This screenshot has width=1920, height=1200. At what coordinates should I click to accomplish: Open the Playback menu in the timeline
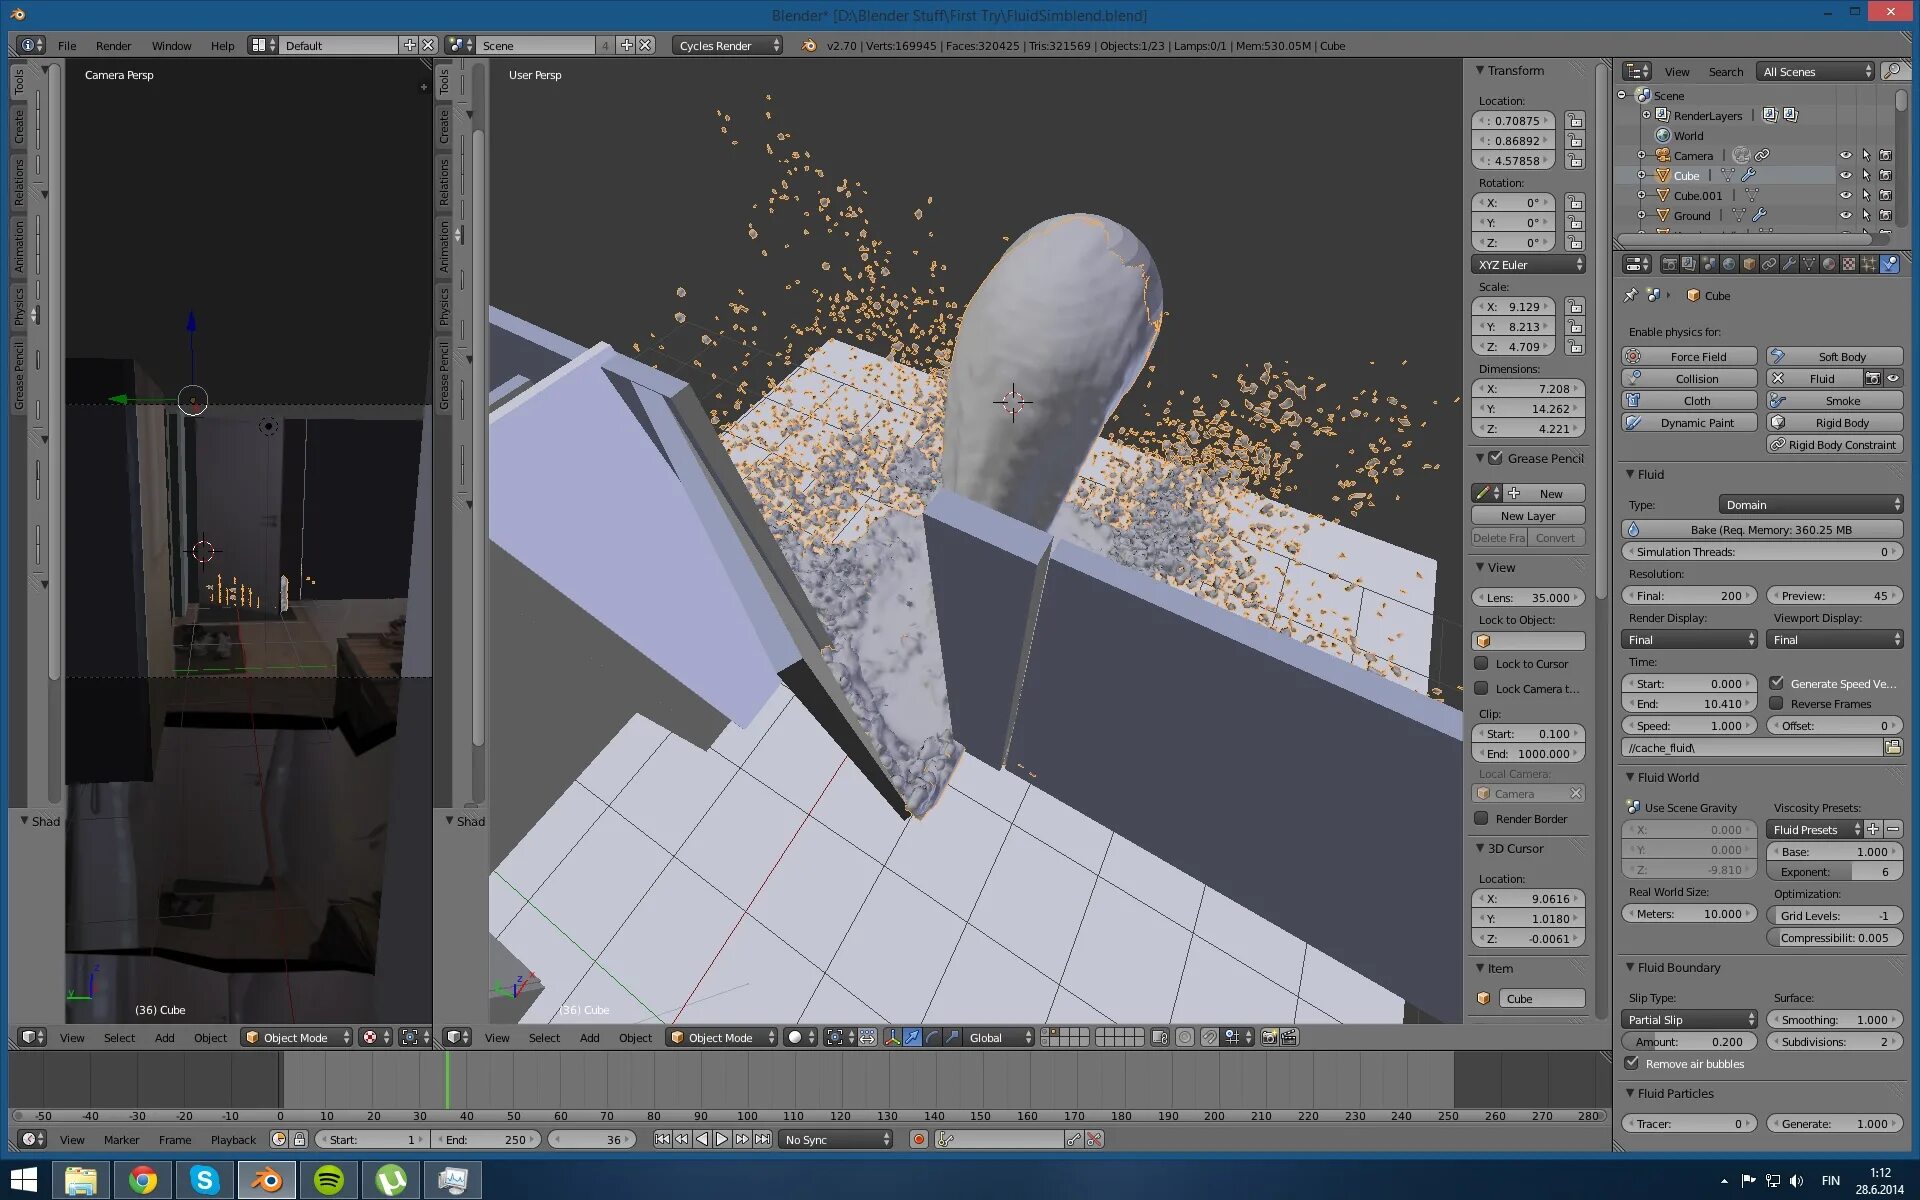(233, 1139)
